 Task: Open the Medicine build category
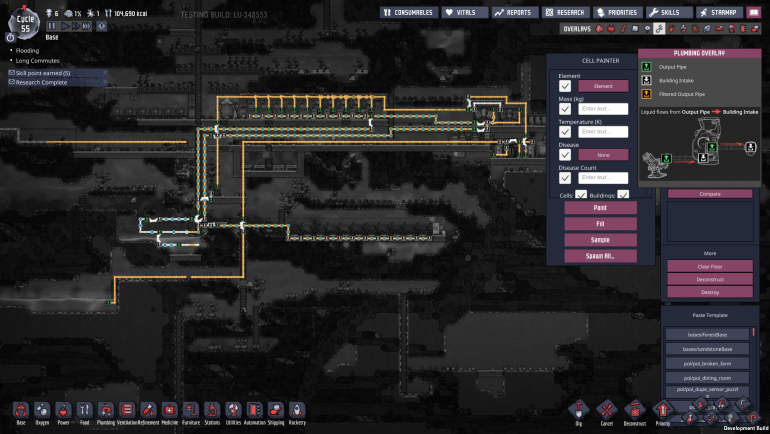[169, 410]
